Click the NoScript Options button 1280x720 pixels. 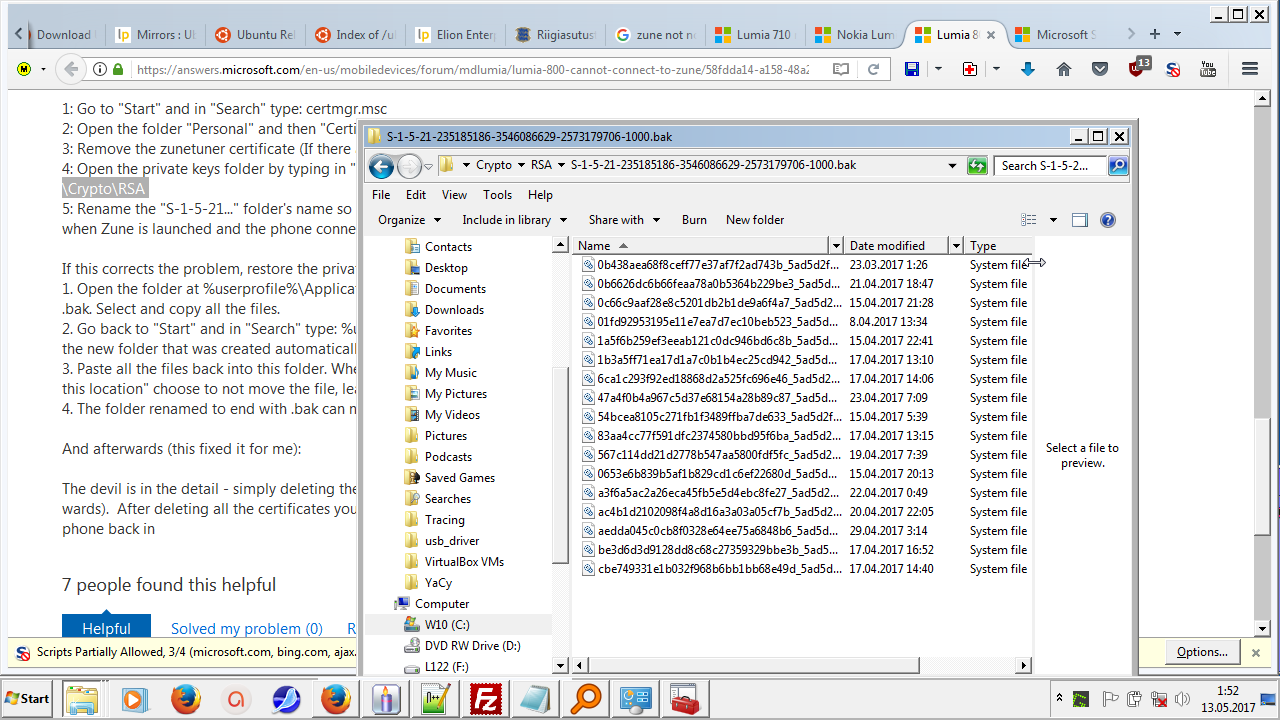coord(1202,652)
